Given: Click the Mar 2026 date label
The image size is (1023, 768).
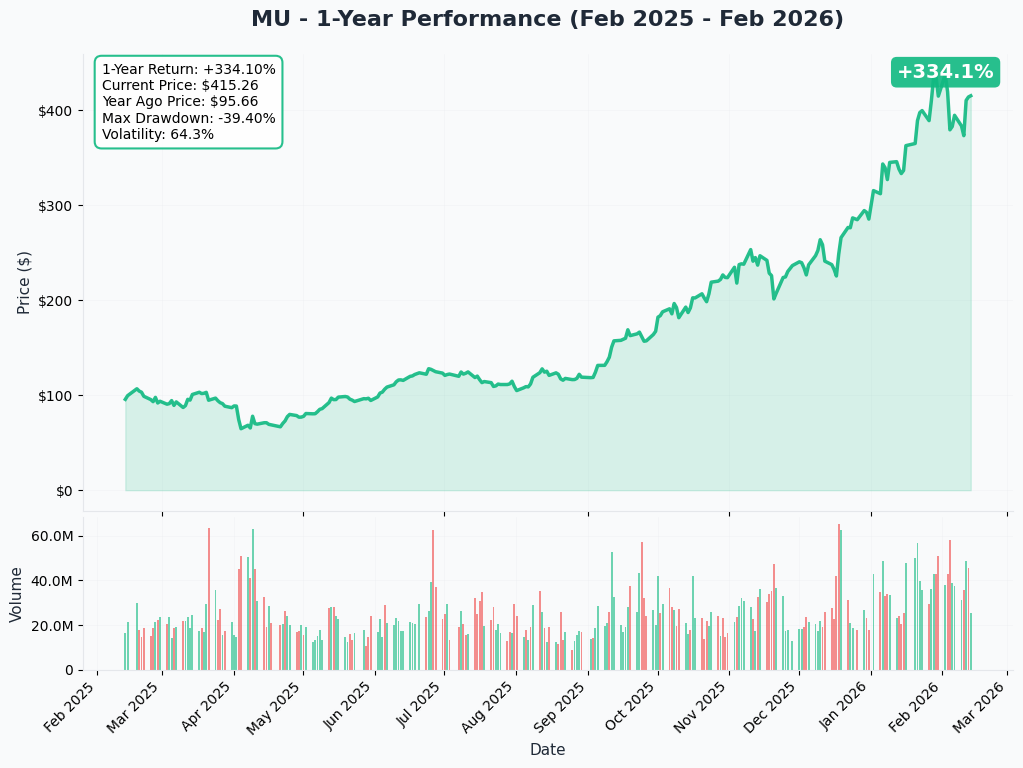Looking at the screenshot, I should pyautogui.click(x=978, y=708).
